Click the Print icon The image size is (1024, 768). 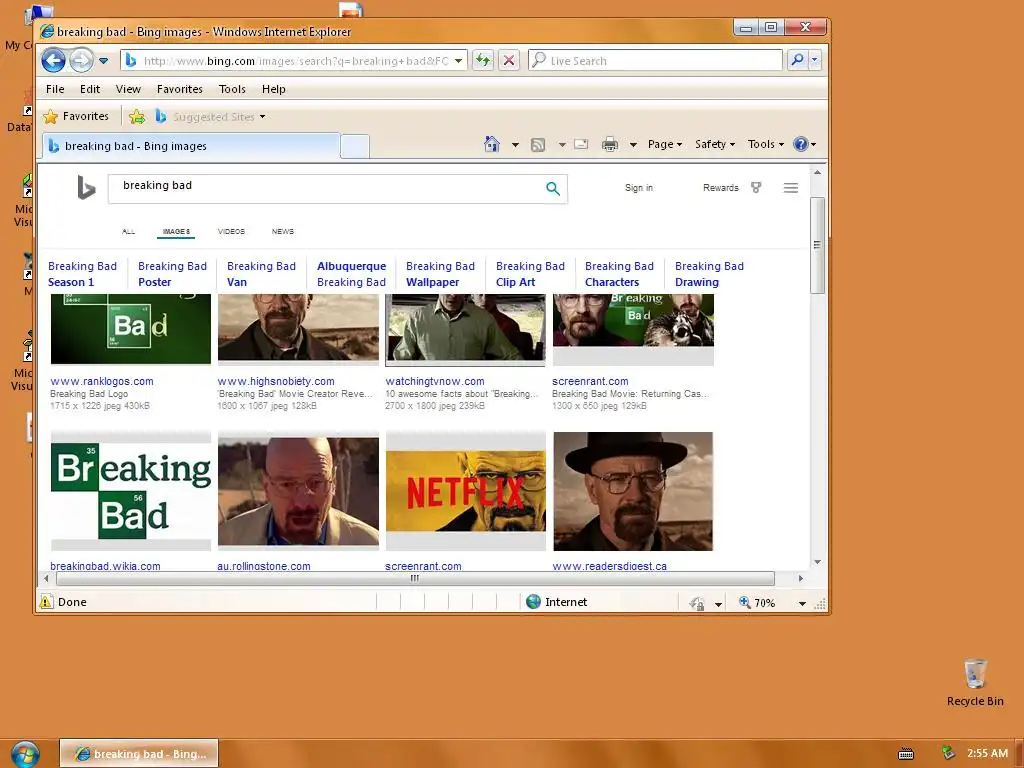[610, 144]
